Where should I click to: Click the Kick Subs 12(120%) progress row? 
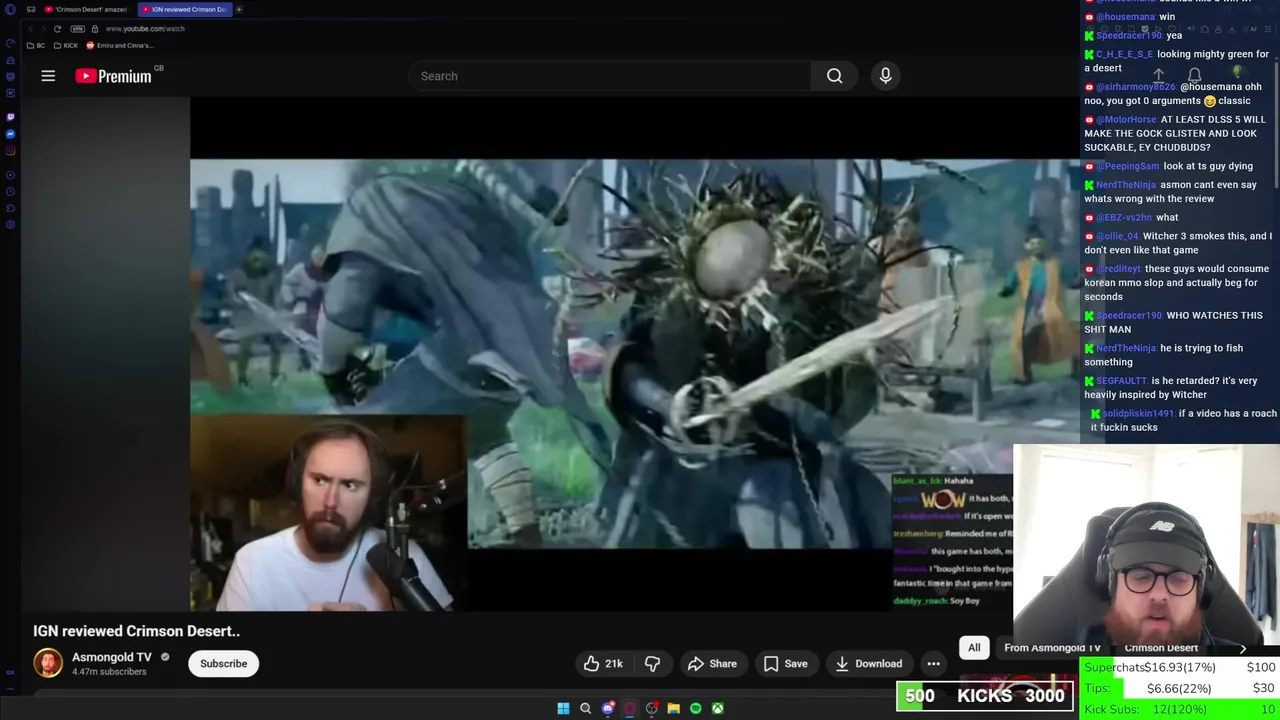pyautogui.click(x=1180, y=709)
